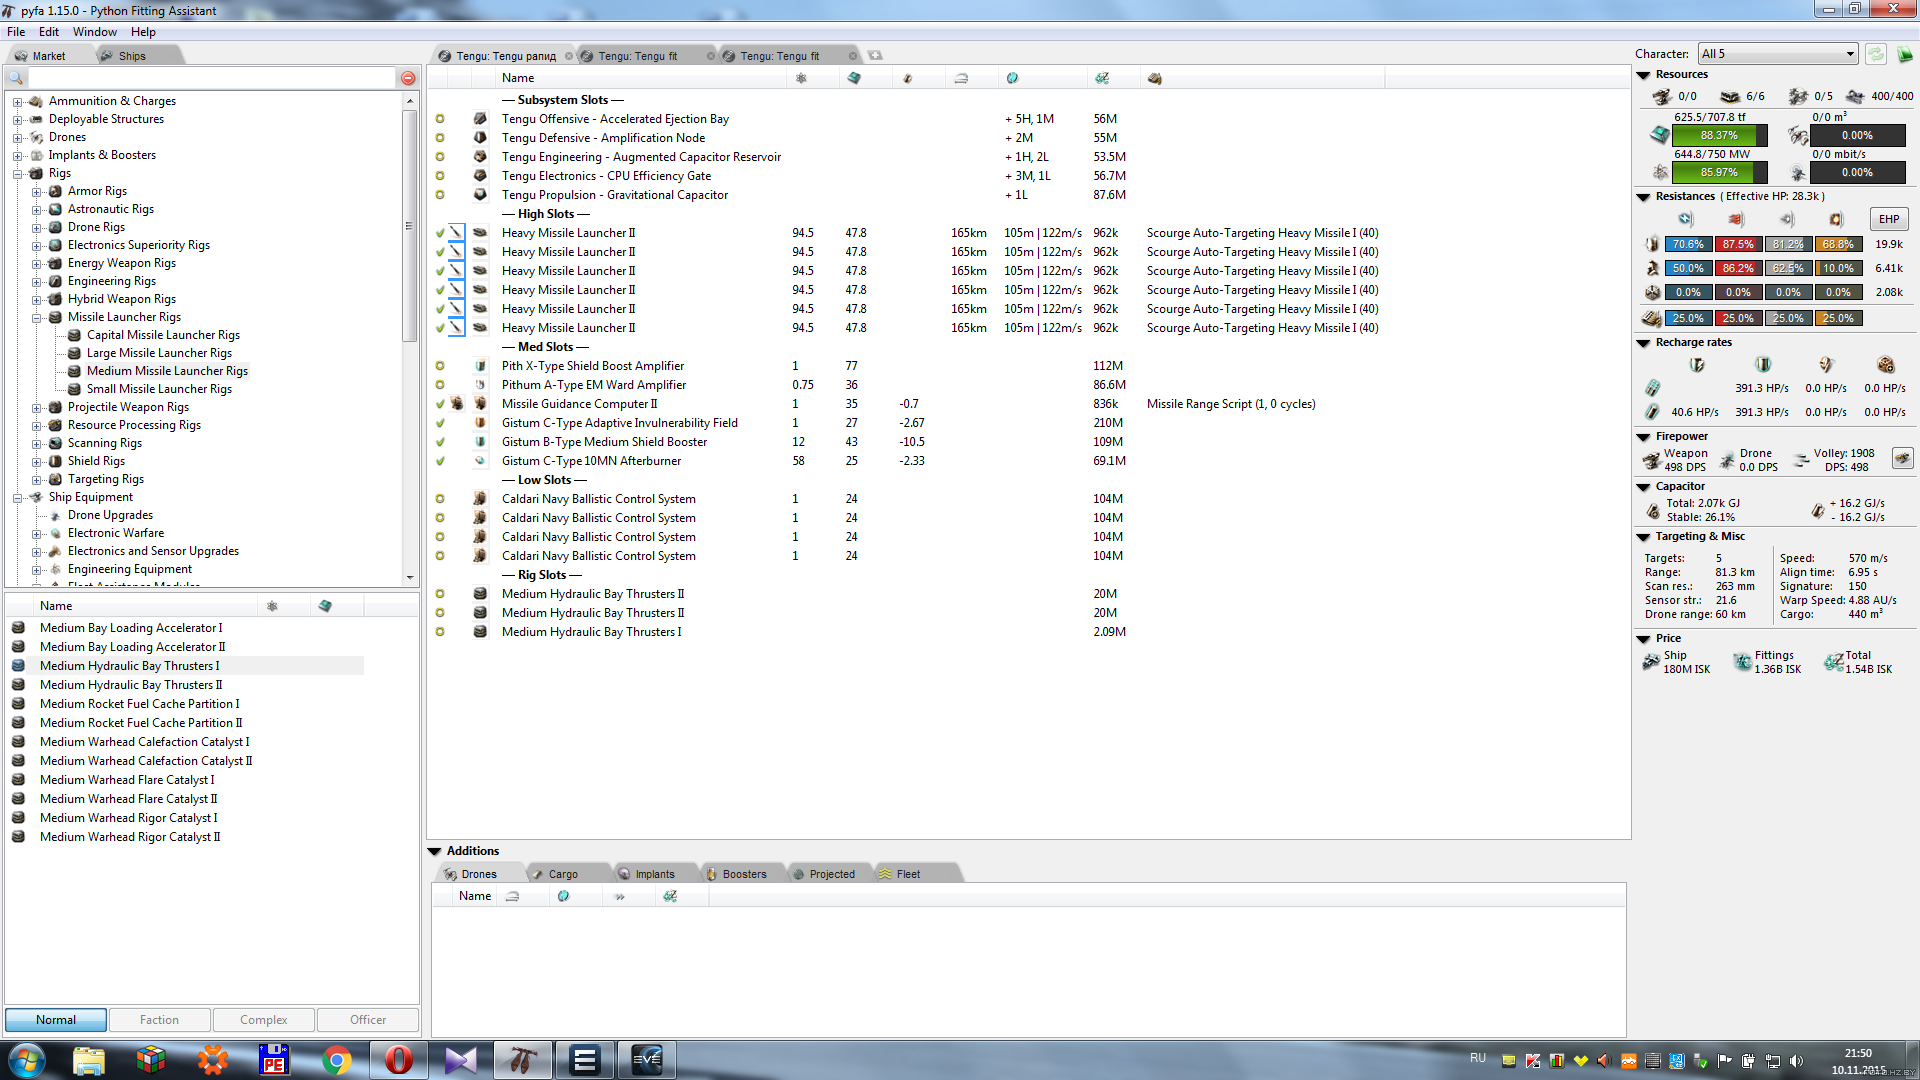
Task: Clear the market search with red button
Action: [408, 78]
